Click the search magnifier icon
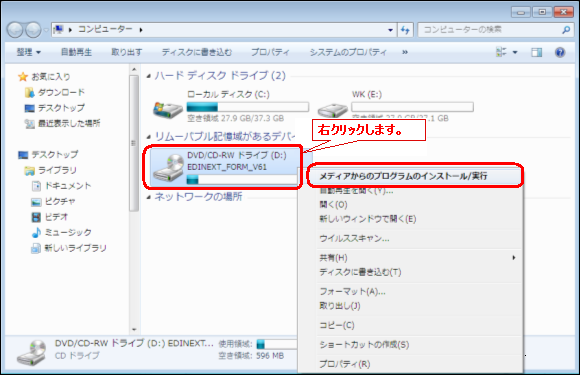580x375 pixels. coord(566,30)
